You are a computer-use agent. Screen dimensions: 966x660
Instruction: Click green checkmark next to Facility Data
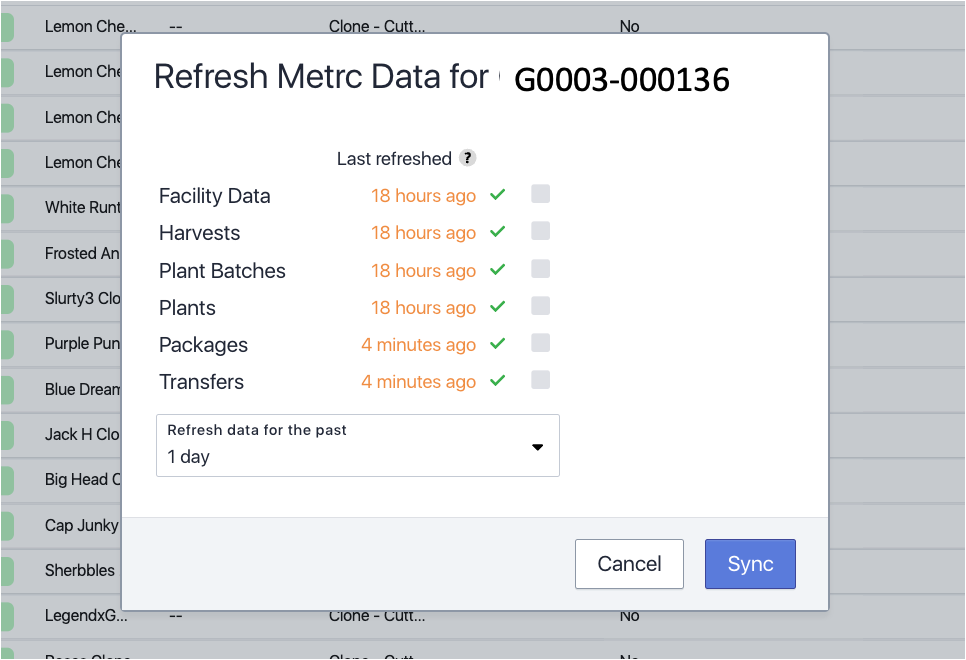pyautogui.click(x=498, y=195)
